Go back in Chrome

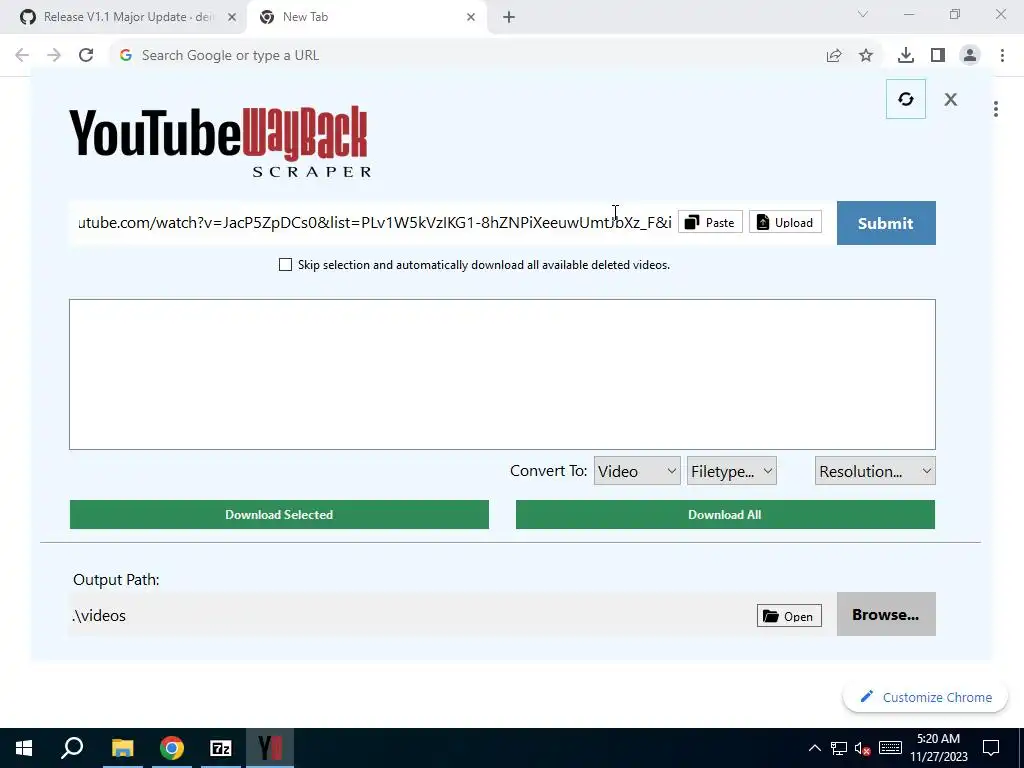coord(22,55)
